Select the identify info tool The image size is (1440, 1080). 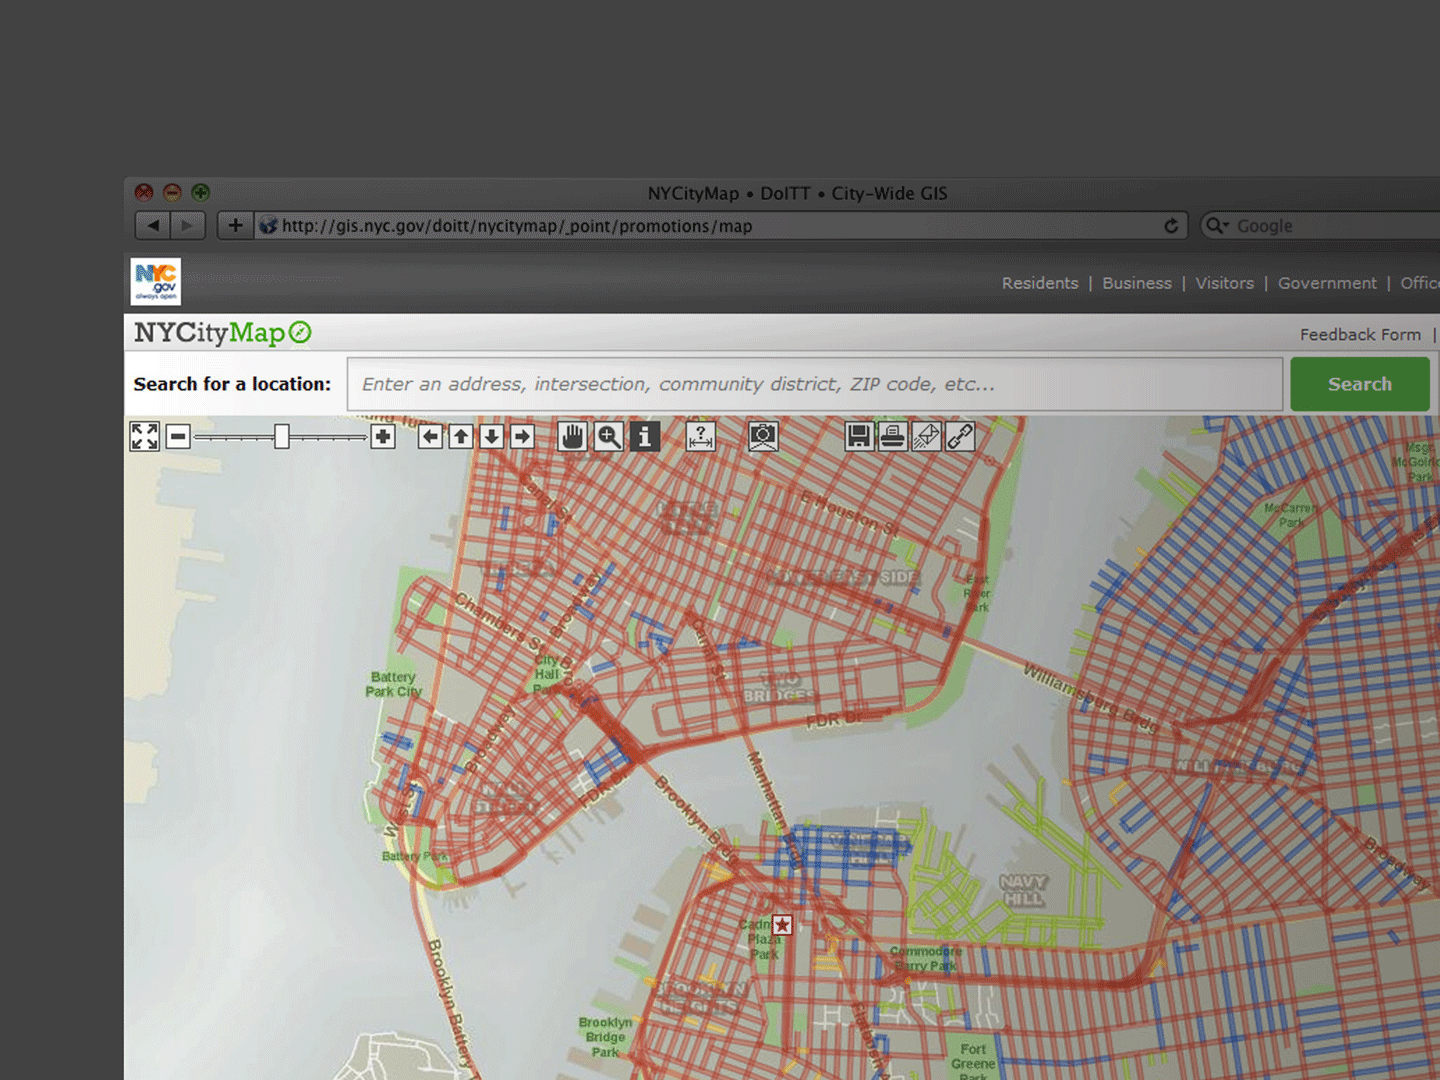click(644, 436)
